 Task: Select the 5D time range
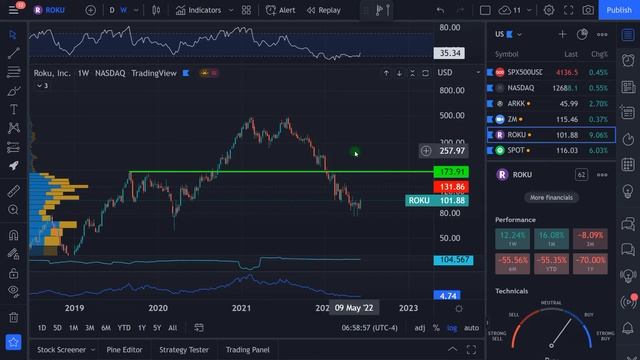pyautogui.click(x=58, y=328)
